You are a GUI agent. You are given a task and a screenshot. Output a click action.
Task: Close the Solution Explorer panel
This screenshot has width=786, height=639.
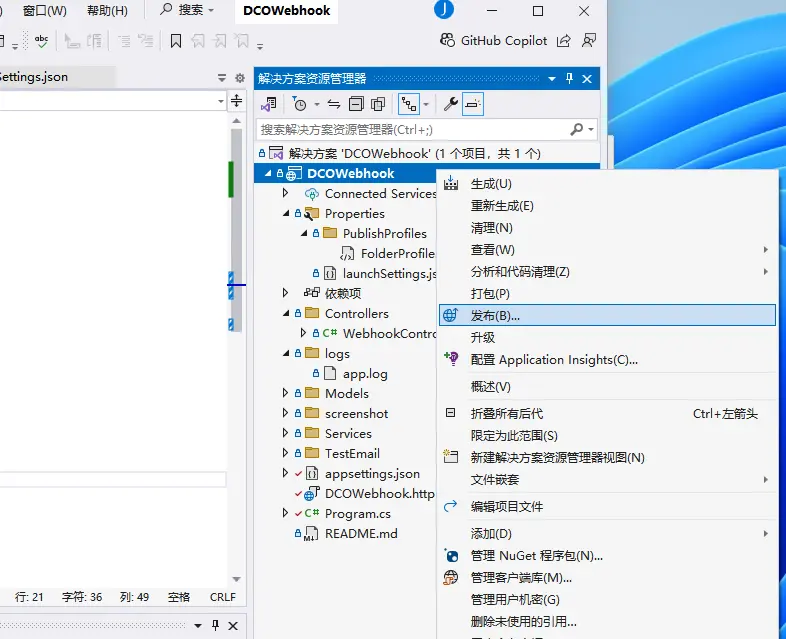click(587, 79)
